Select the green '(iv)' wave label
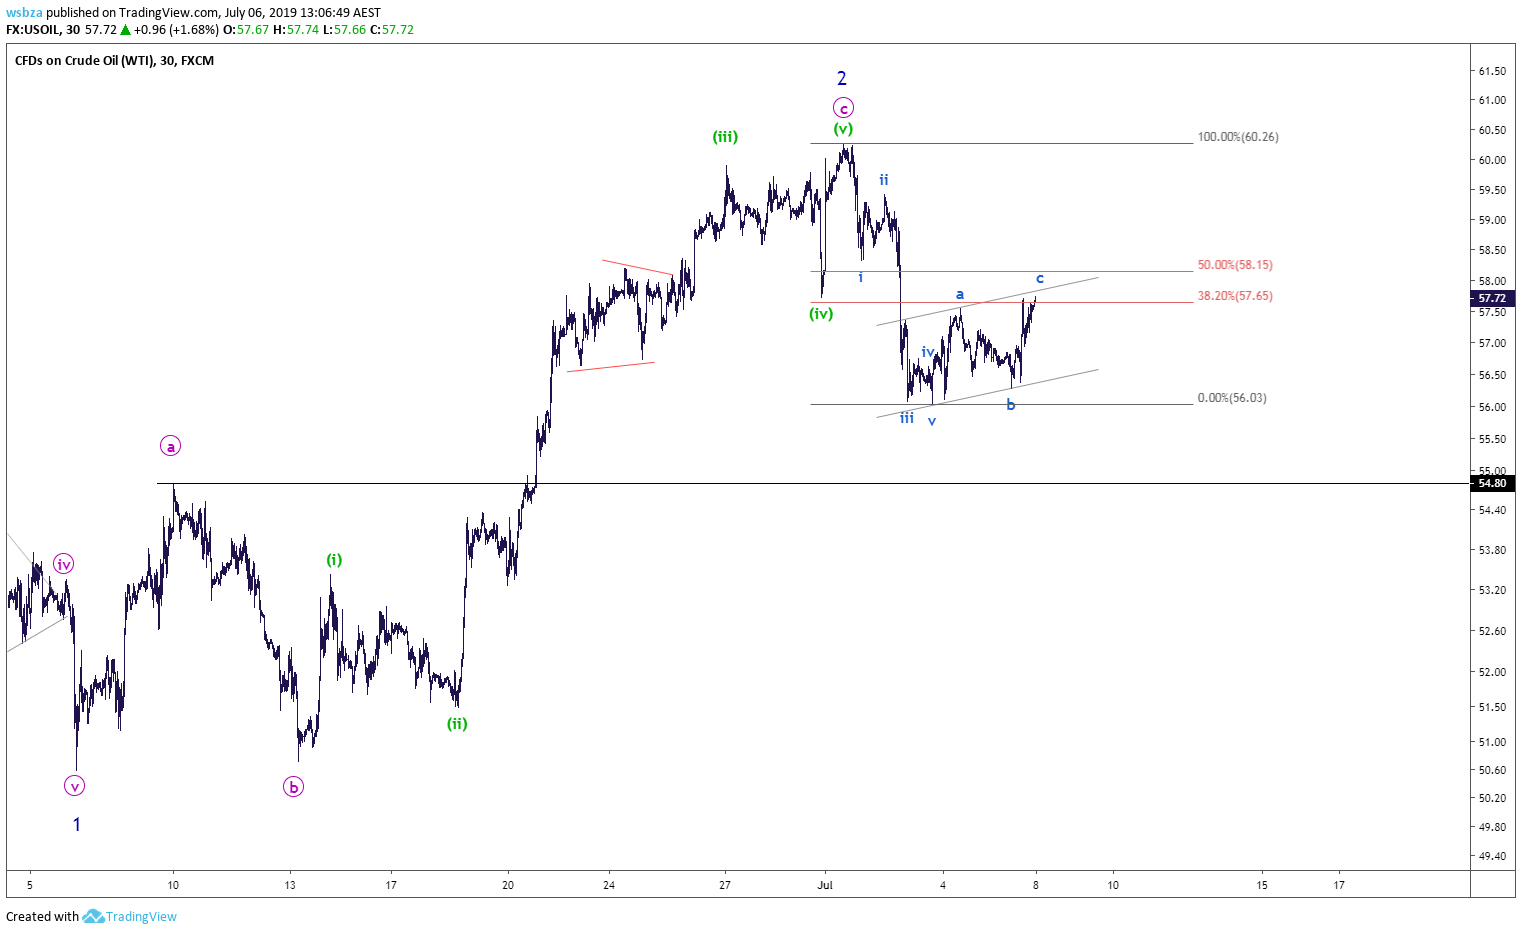Viewport: 1522px width, 934px height. point(821,314)
